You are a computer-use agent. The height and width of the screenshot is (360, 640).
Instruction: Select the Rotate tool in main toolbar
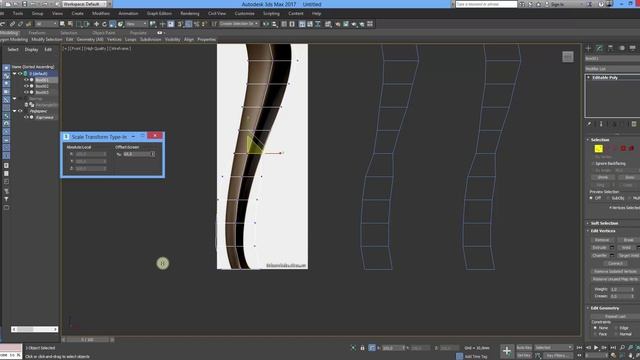(104, 24)
